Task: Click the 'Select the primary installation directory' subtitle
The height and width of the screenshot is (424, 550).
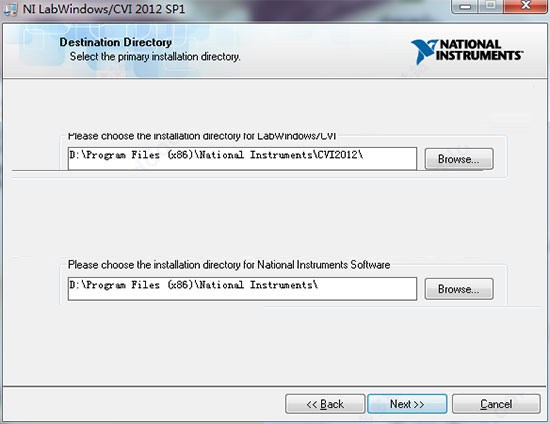Action: coord(155,56)
